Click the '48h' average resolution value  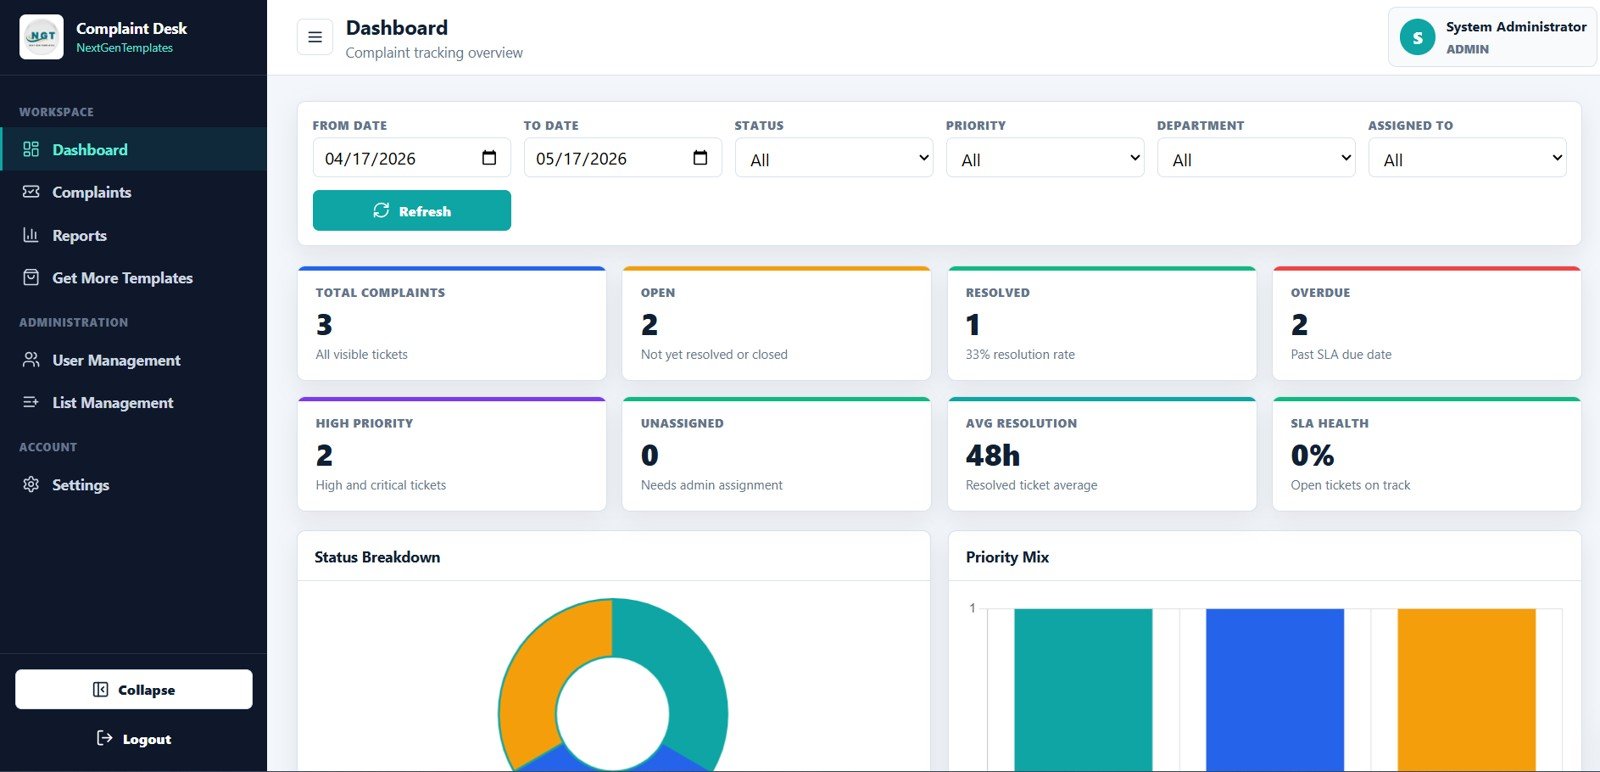[993, 455]
